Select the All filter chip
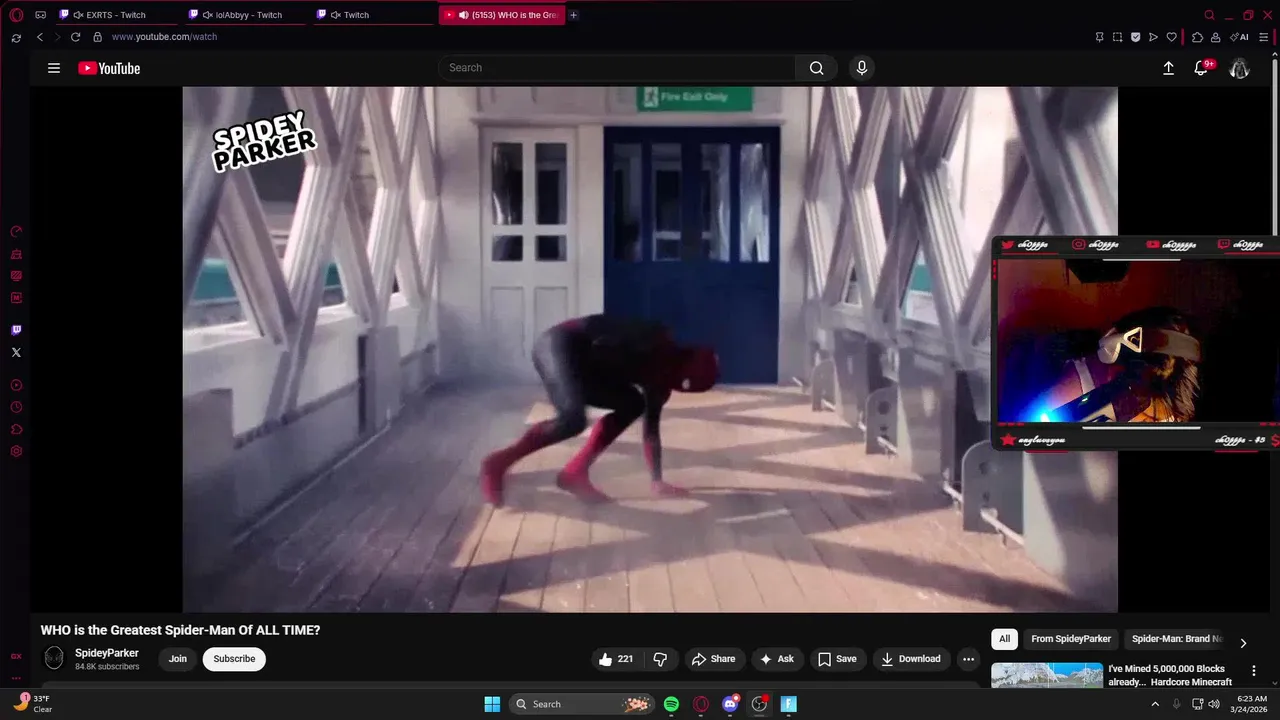Viewport: 1280px width, 720px height. pyautogui.click(x=1004, y=639)
